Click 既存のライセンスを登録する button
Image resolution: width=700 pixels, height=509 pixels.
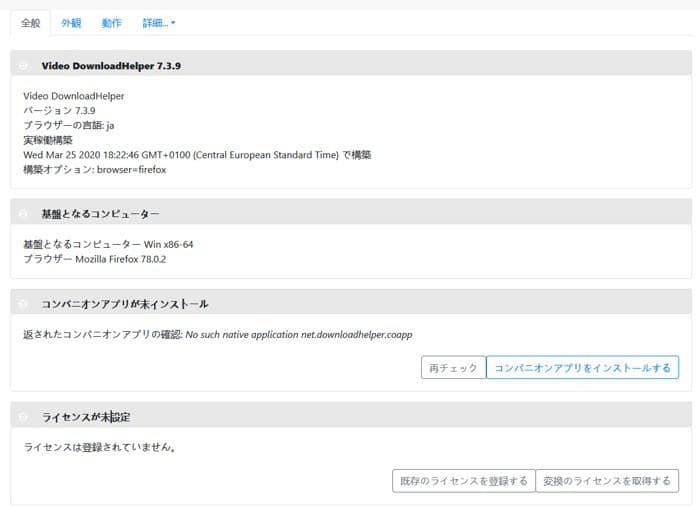[x=464, y=481]
